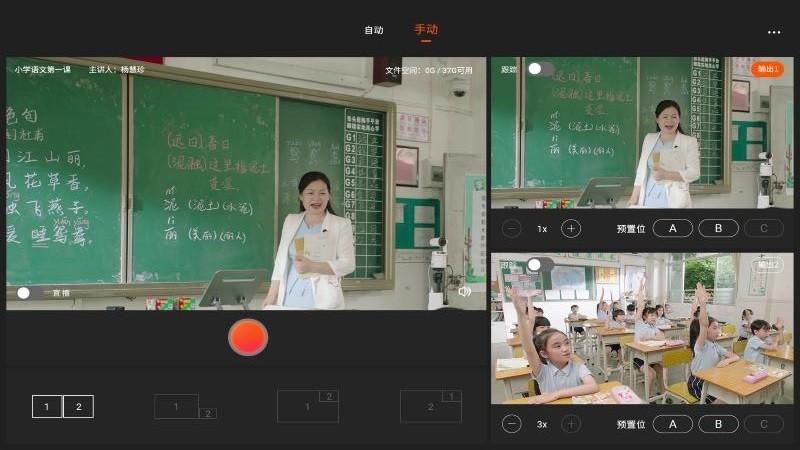The image size is (800, 450).
Task: Switch to the 手动 tab
Action: click(x=426, y=30)
